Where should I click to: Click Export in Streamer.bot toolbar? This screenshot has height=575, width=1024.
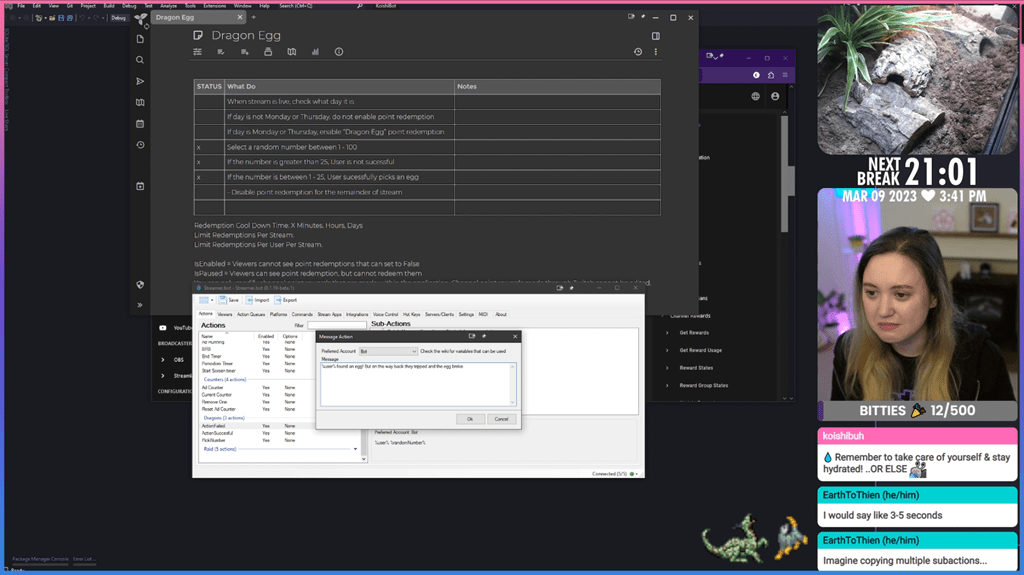pos(285,300)
